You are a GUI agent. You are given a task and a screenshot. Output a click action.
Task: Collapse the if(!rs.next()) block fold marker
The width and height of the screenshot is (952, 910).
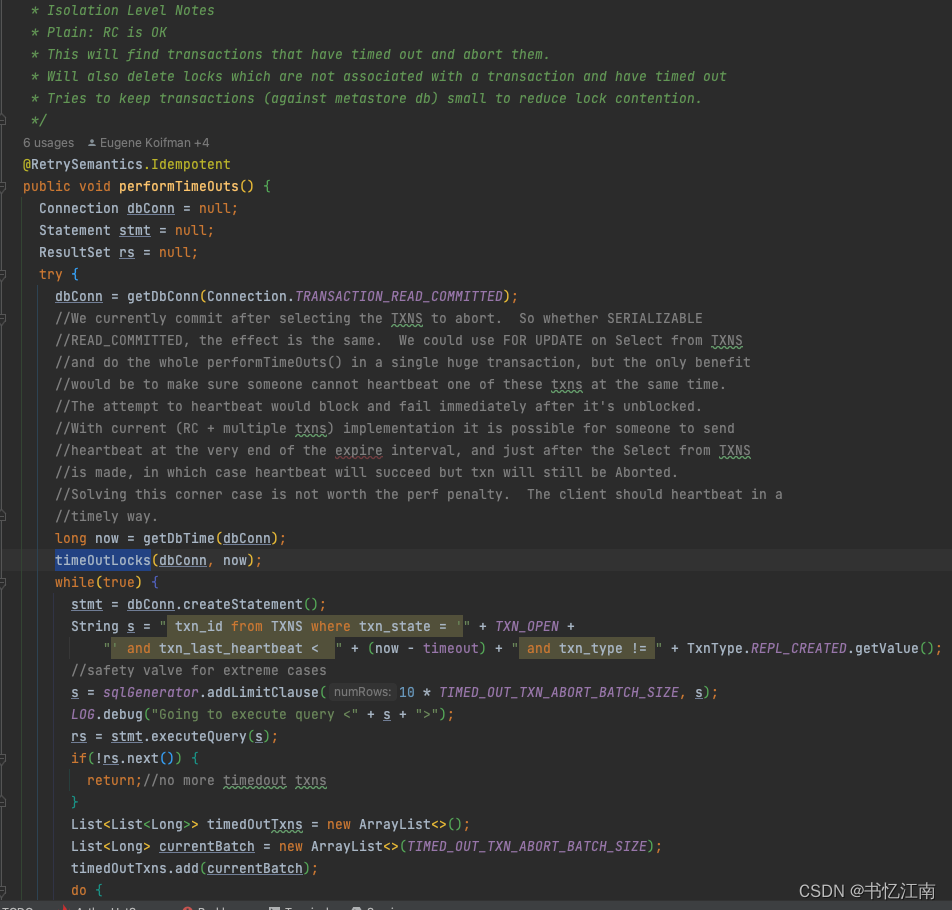click(2, 758)
